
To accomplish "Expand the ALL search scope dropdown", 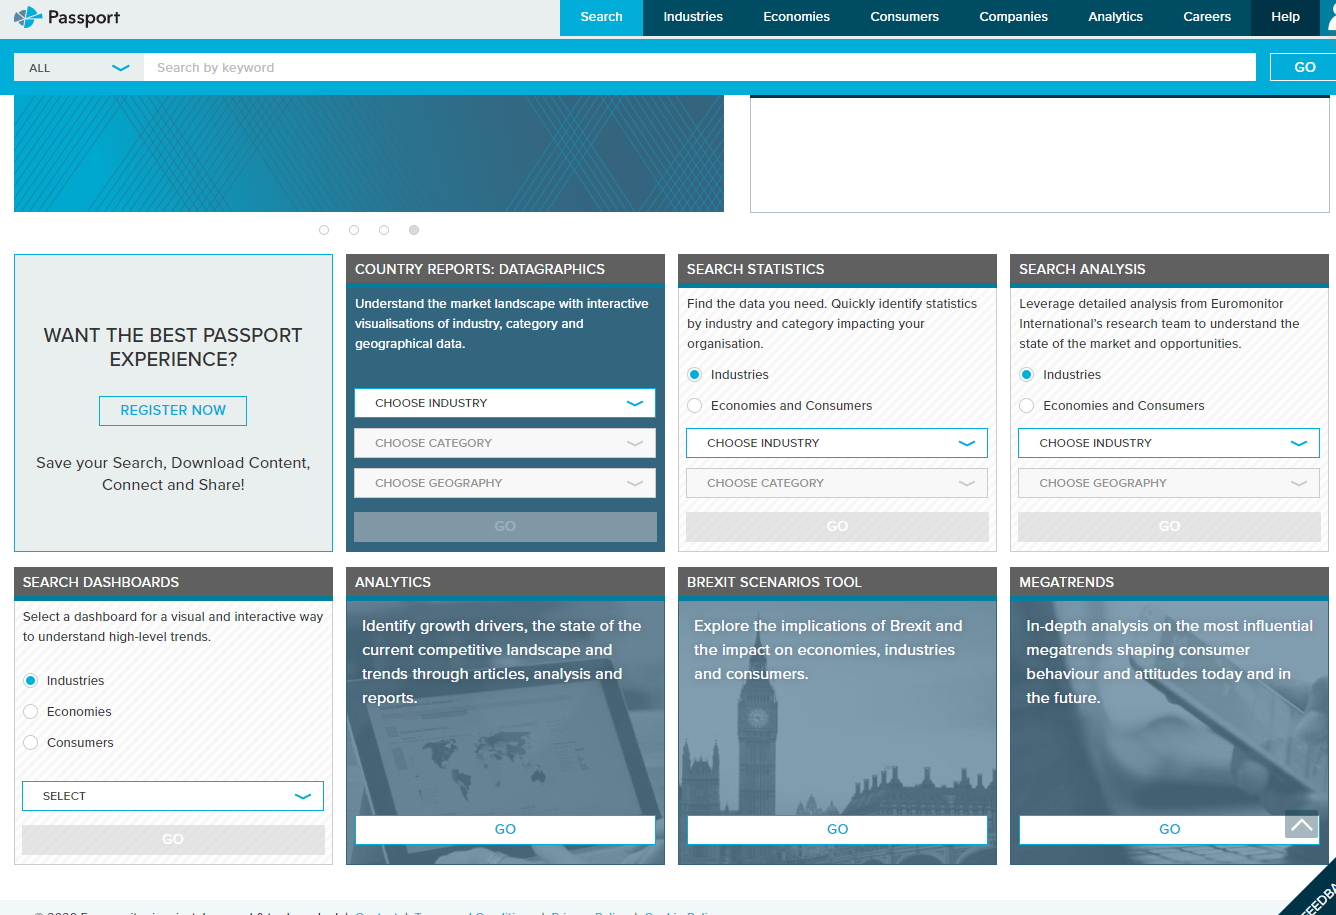I will tap(79, 68).
